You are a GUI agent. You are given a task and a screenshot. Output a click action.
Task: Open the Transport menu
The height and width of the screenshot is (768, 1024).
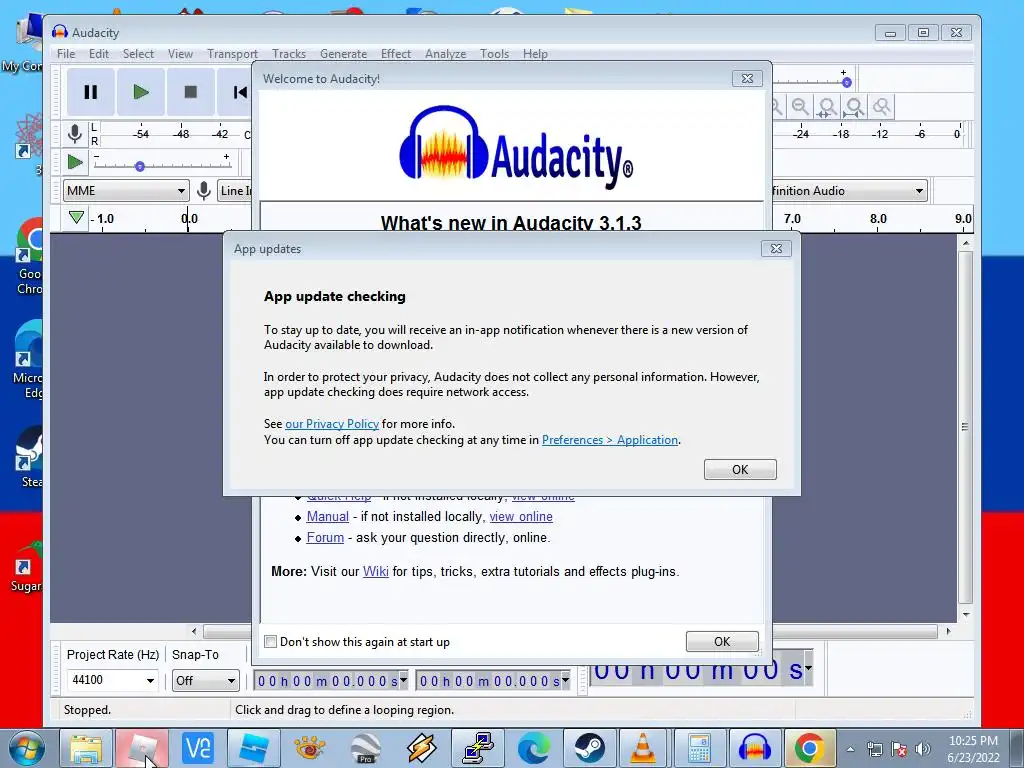point(232,54)
